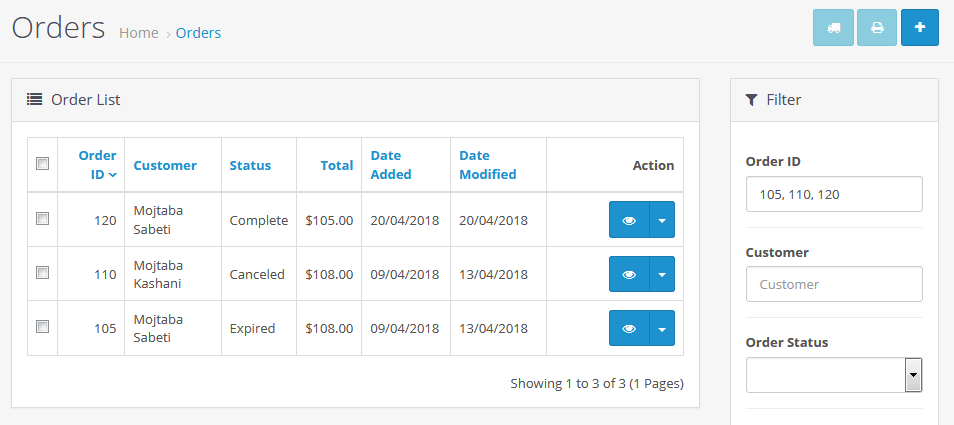Click the shipping list truck icon

click(x=834, y=28)
